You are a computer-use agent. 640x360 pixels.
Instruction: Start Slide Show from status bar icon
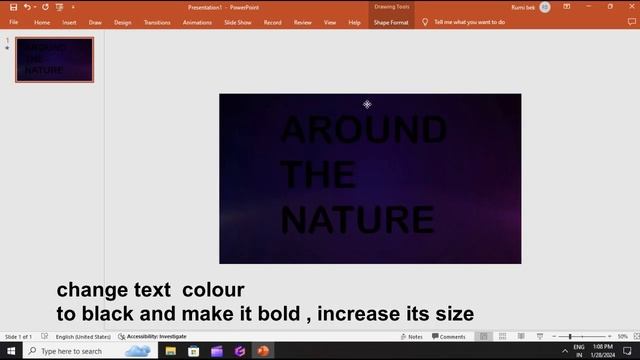(x=540, y=336)
